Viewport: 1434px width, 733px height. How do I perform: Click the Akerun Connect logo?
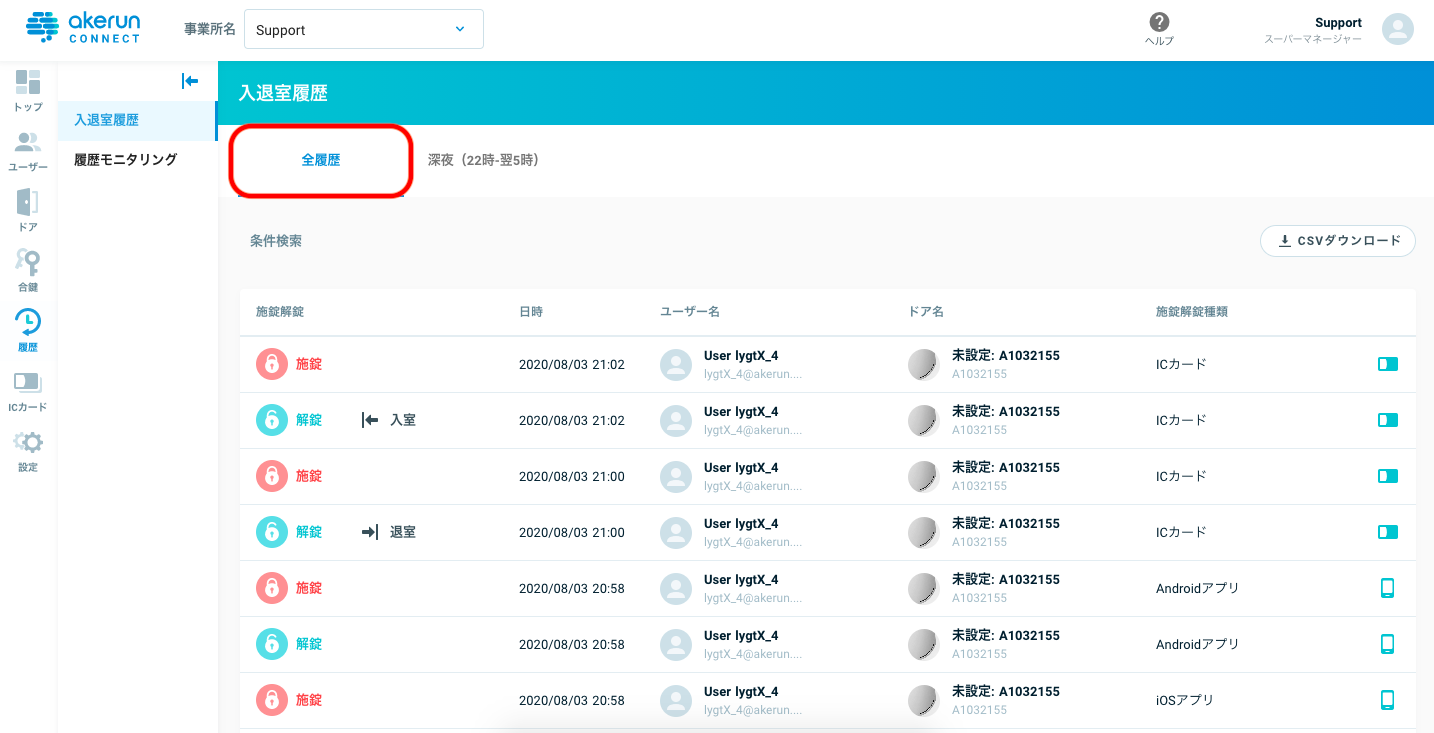(x=84, y=27)
